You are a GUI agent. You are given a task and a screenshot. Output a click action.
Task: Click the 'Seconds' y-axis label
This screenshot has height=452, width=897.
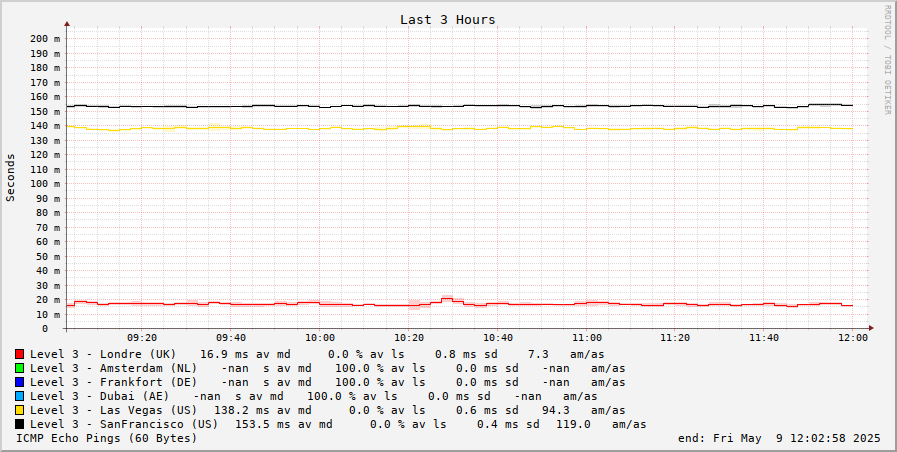point(10,177)
